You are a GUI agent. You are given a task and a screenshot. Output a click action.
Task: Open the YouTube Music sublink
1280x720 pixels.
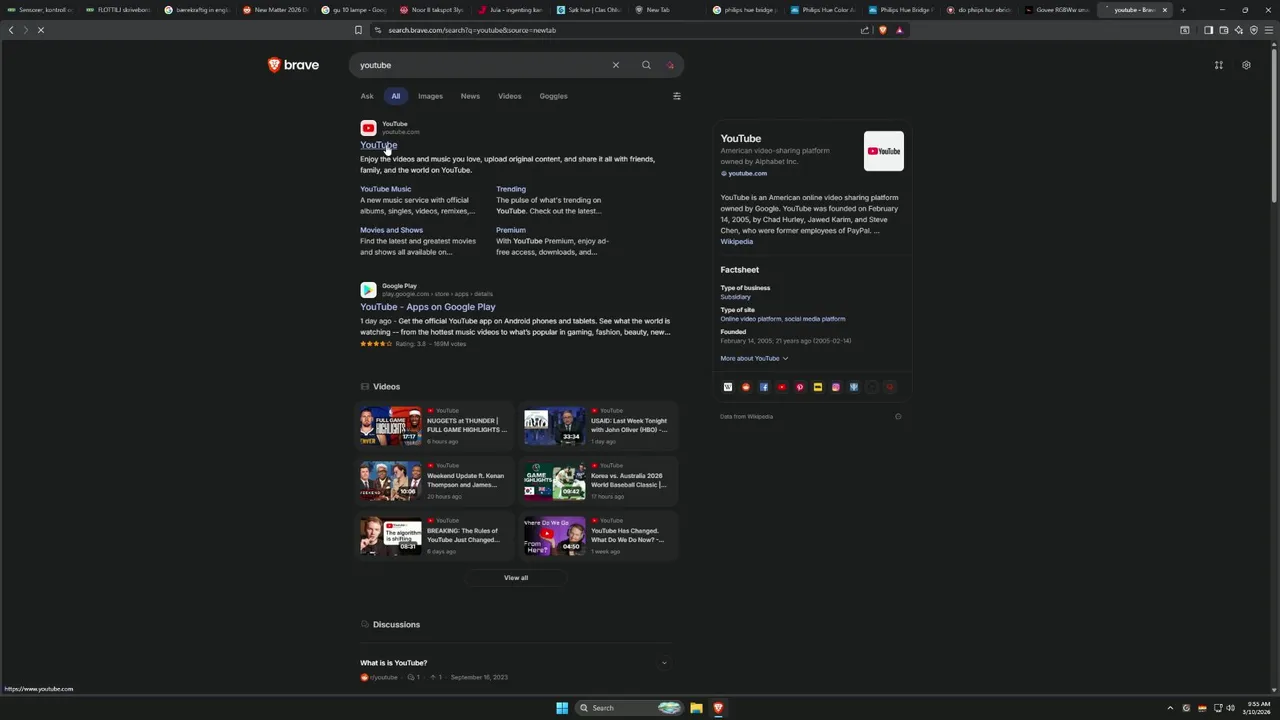click(385, 189)
